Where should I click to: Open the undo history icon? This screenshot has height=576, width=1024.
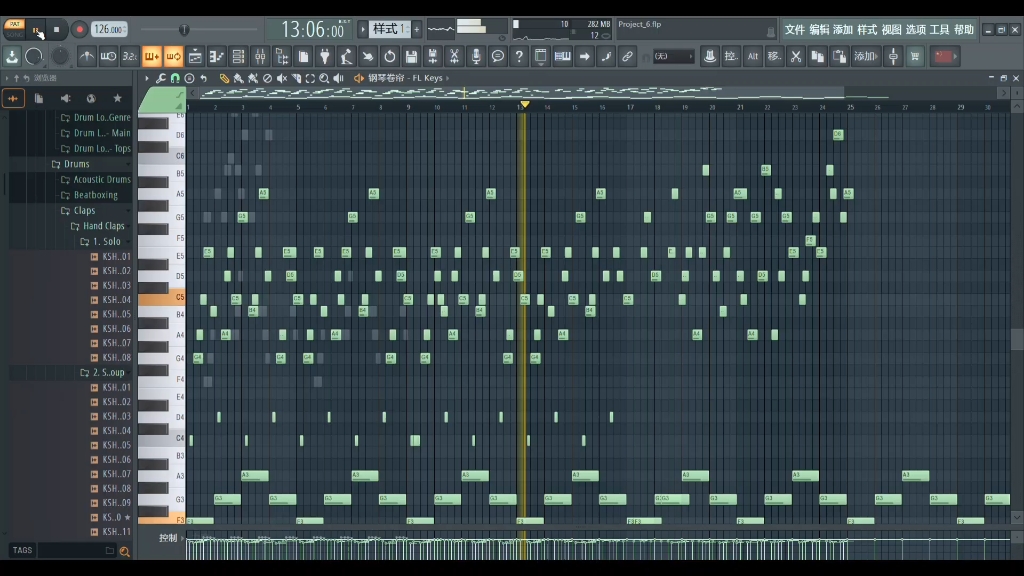pyautogui.click(x=390, y=56)
